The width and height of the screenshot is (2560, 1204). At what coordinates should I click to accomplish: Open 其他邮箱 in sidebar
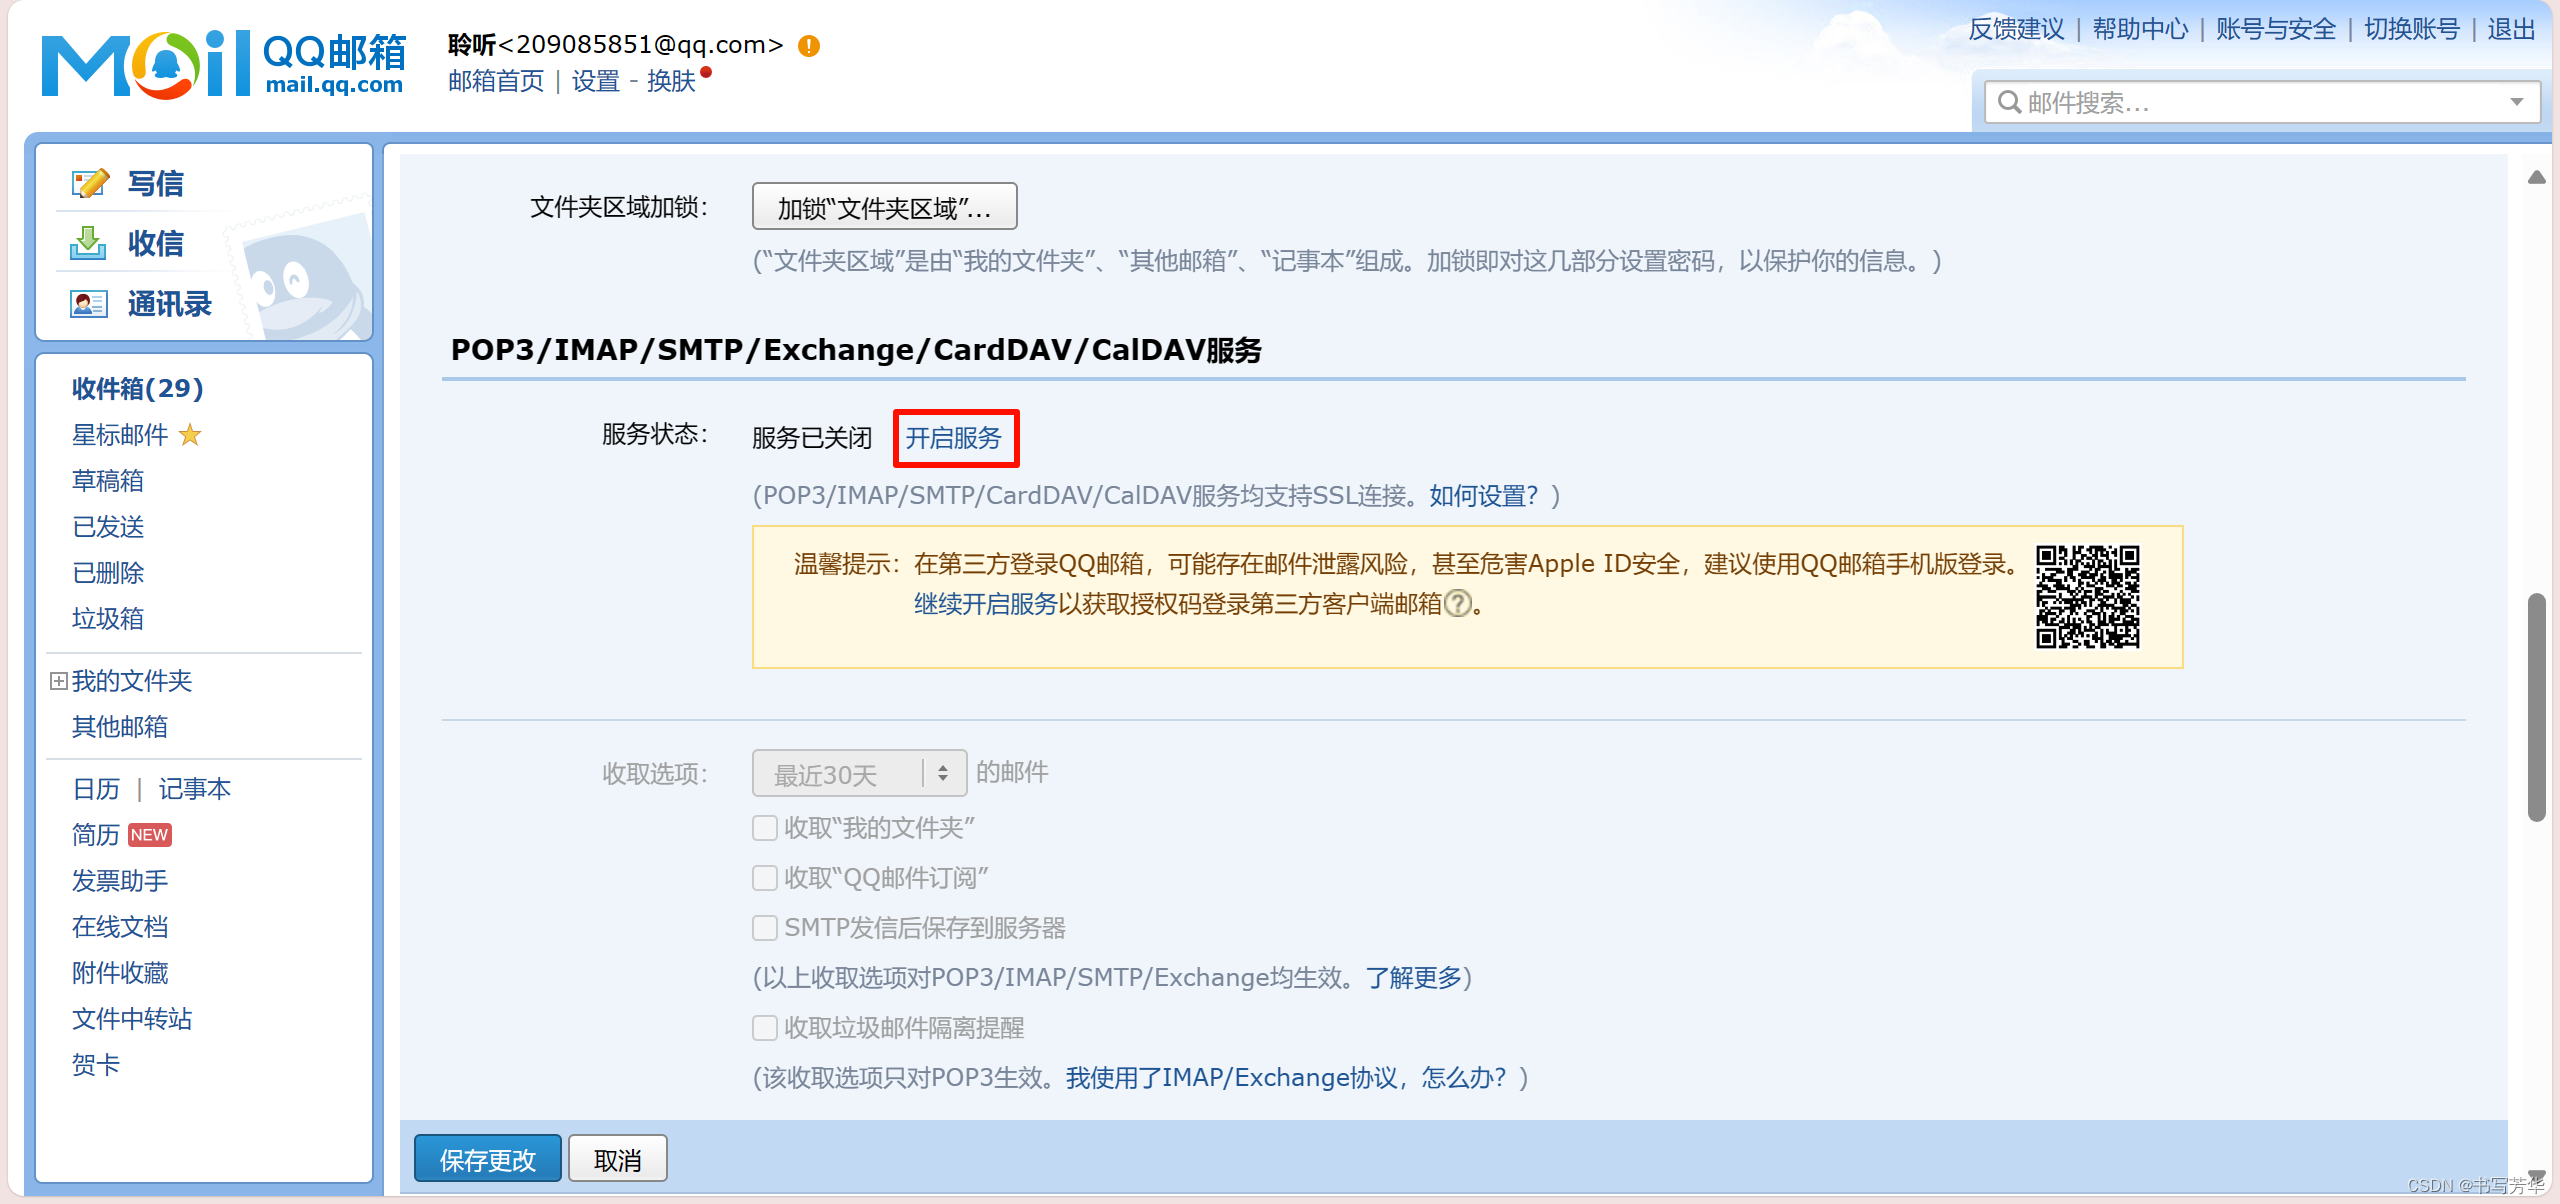click(120, 727)
